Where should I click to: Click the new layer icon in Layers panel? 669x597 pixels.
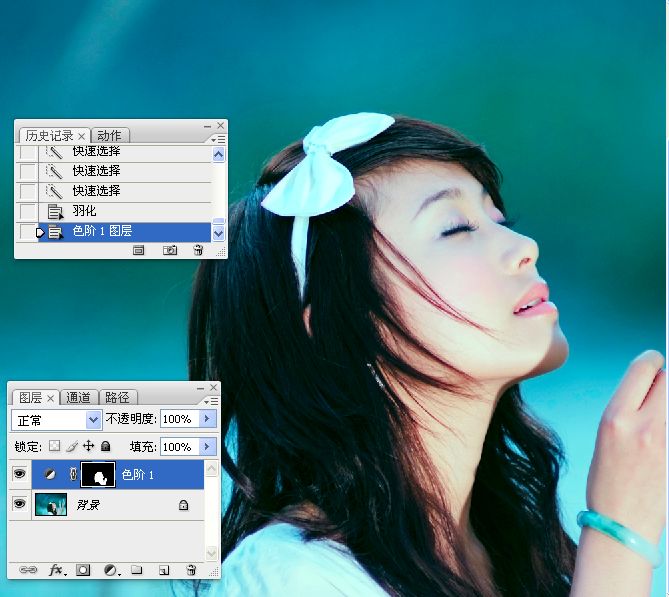coord(164,570)
